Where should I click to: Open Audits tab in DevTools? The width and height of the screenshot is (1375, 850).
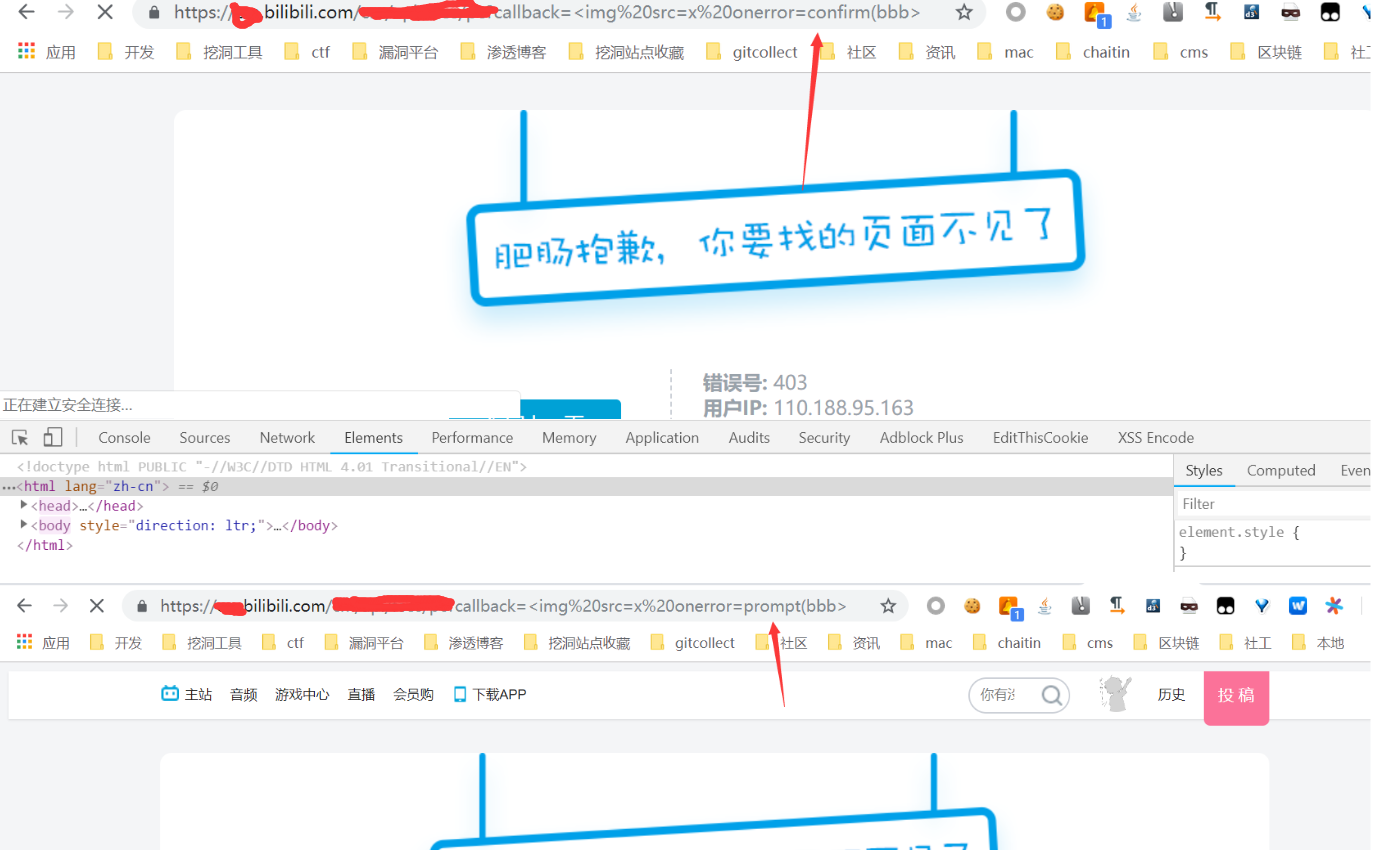(749, 437)
